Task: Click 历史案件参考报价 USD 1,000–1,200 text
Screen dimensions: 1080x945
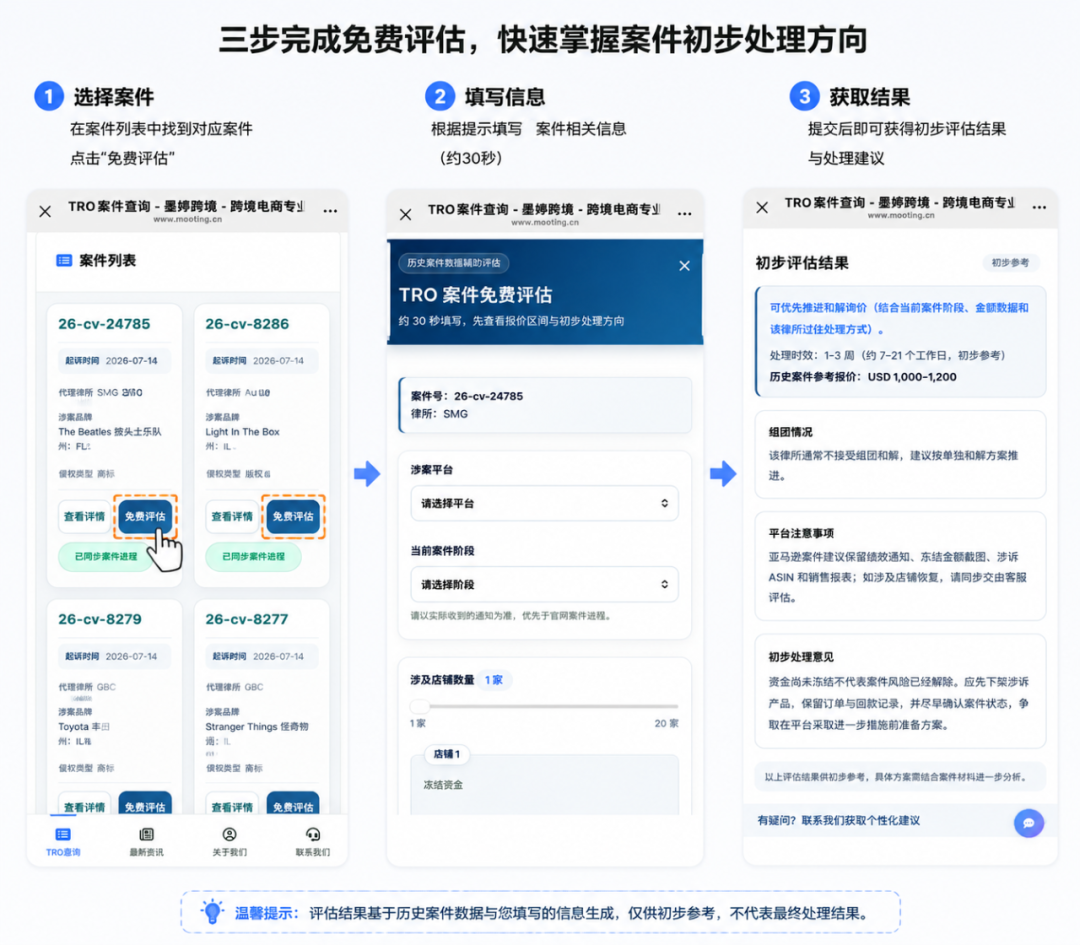Action: [x=863, y=377]
